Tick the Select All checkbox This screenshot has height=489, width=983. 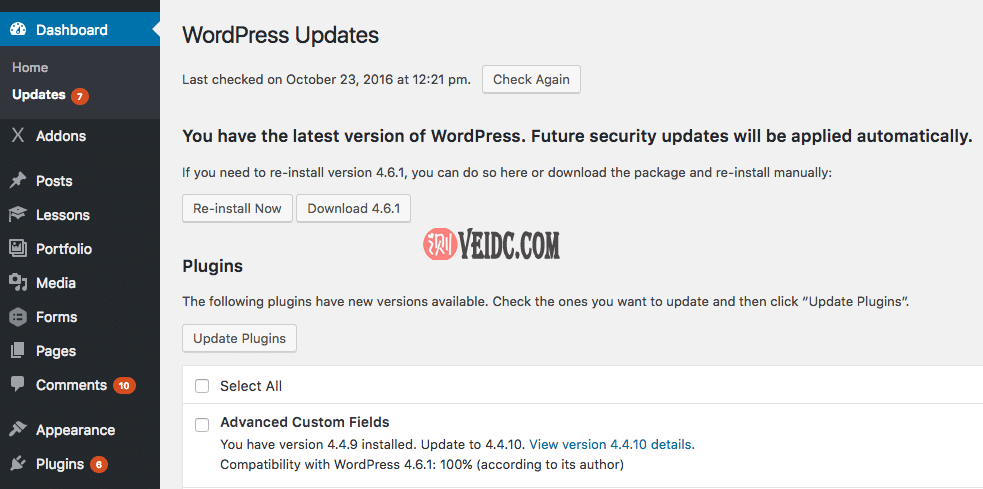click(202, 386)
